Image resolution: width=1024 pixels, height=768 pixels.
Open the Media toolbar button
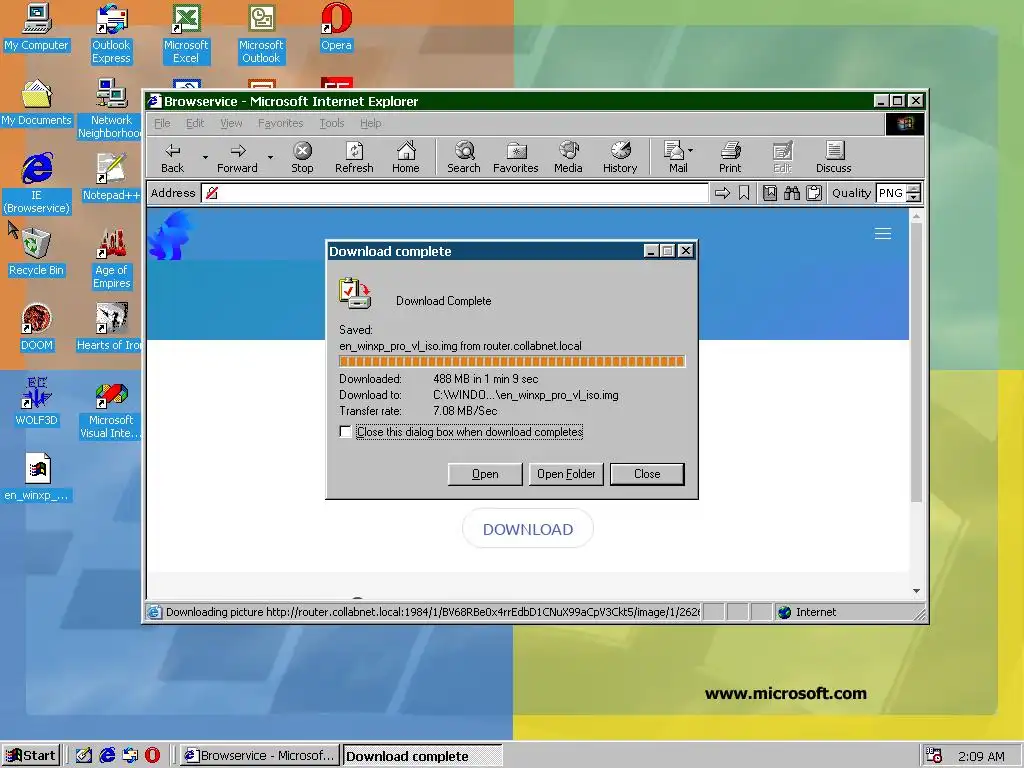pos(568,157)
